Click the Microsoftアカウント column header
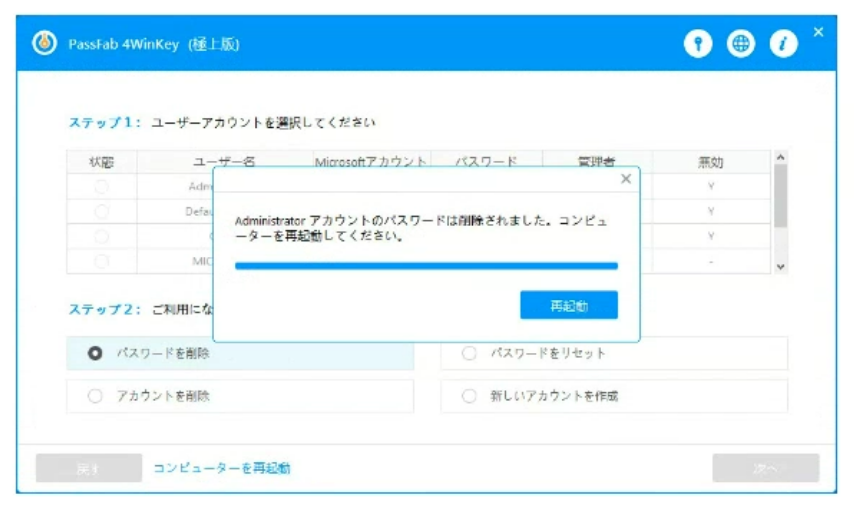This screenshot has height=506, width=854. [371, 162]
